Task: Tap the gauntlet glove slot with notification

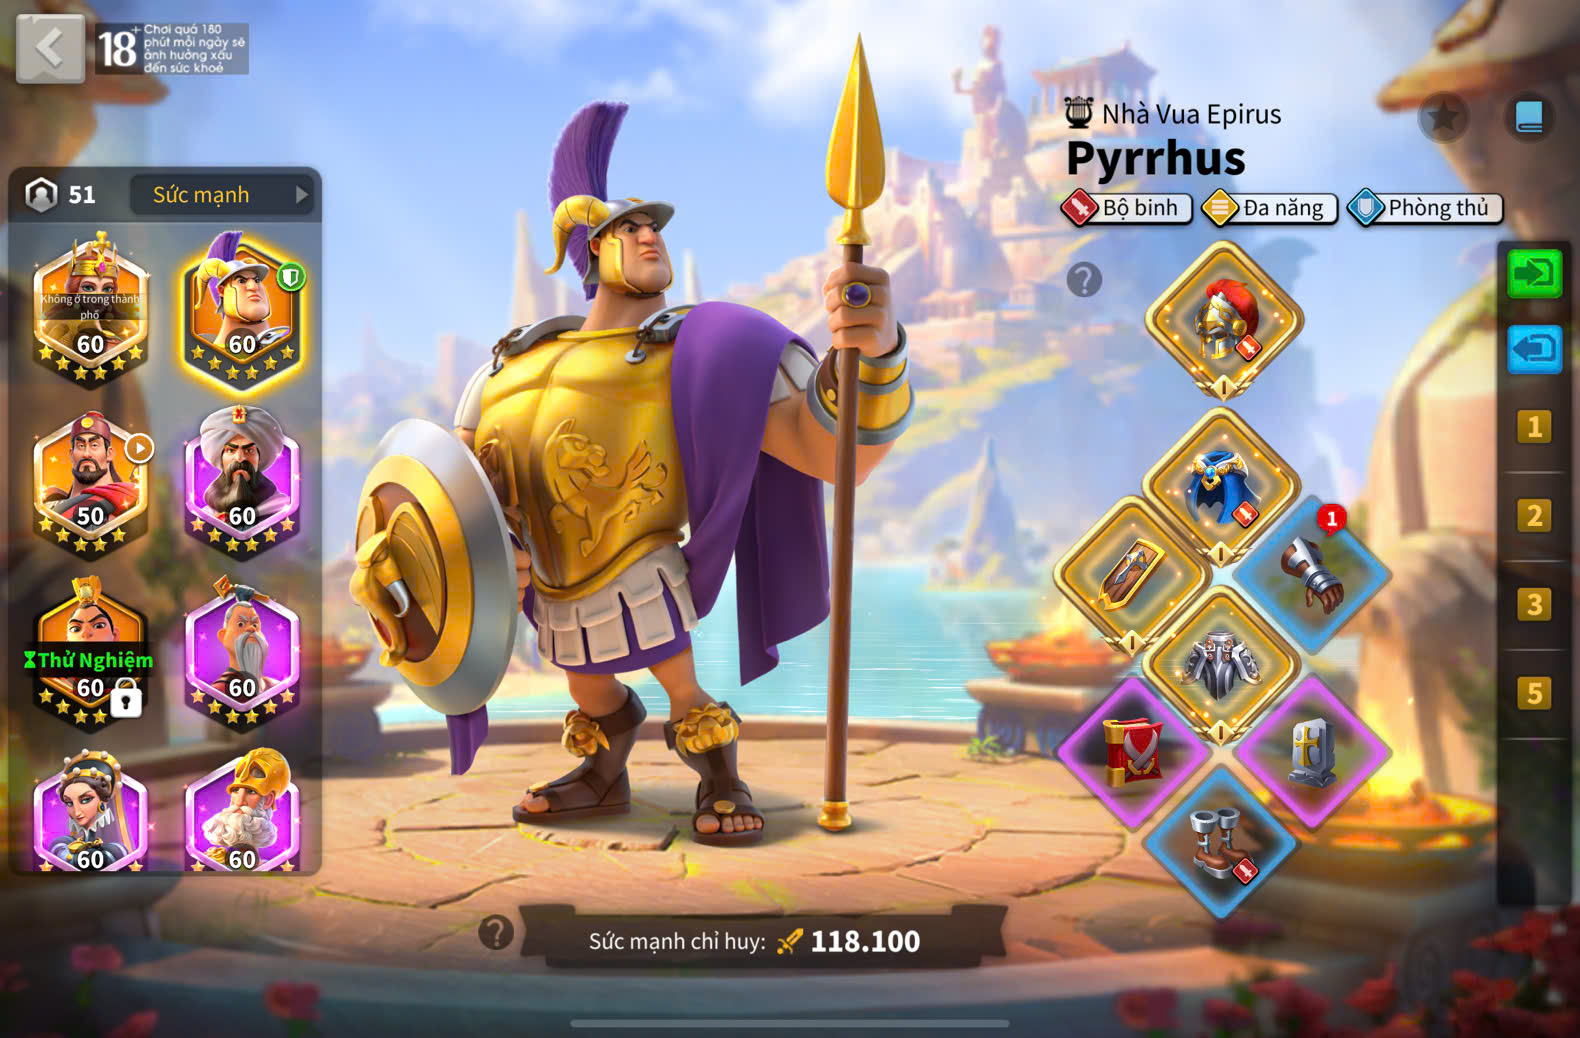Action: pyautogui.click(x=1312, y=575)
